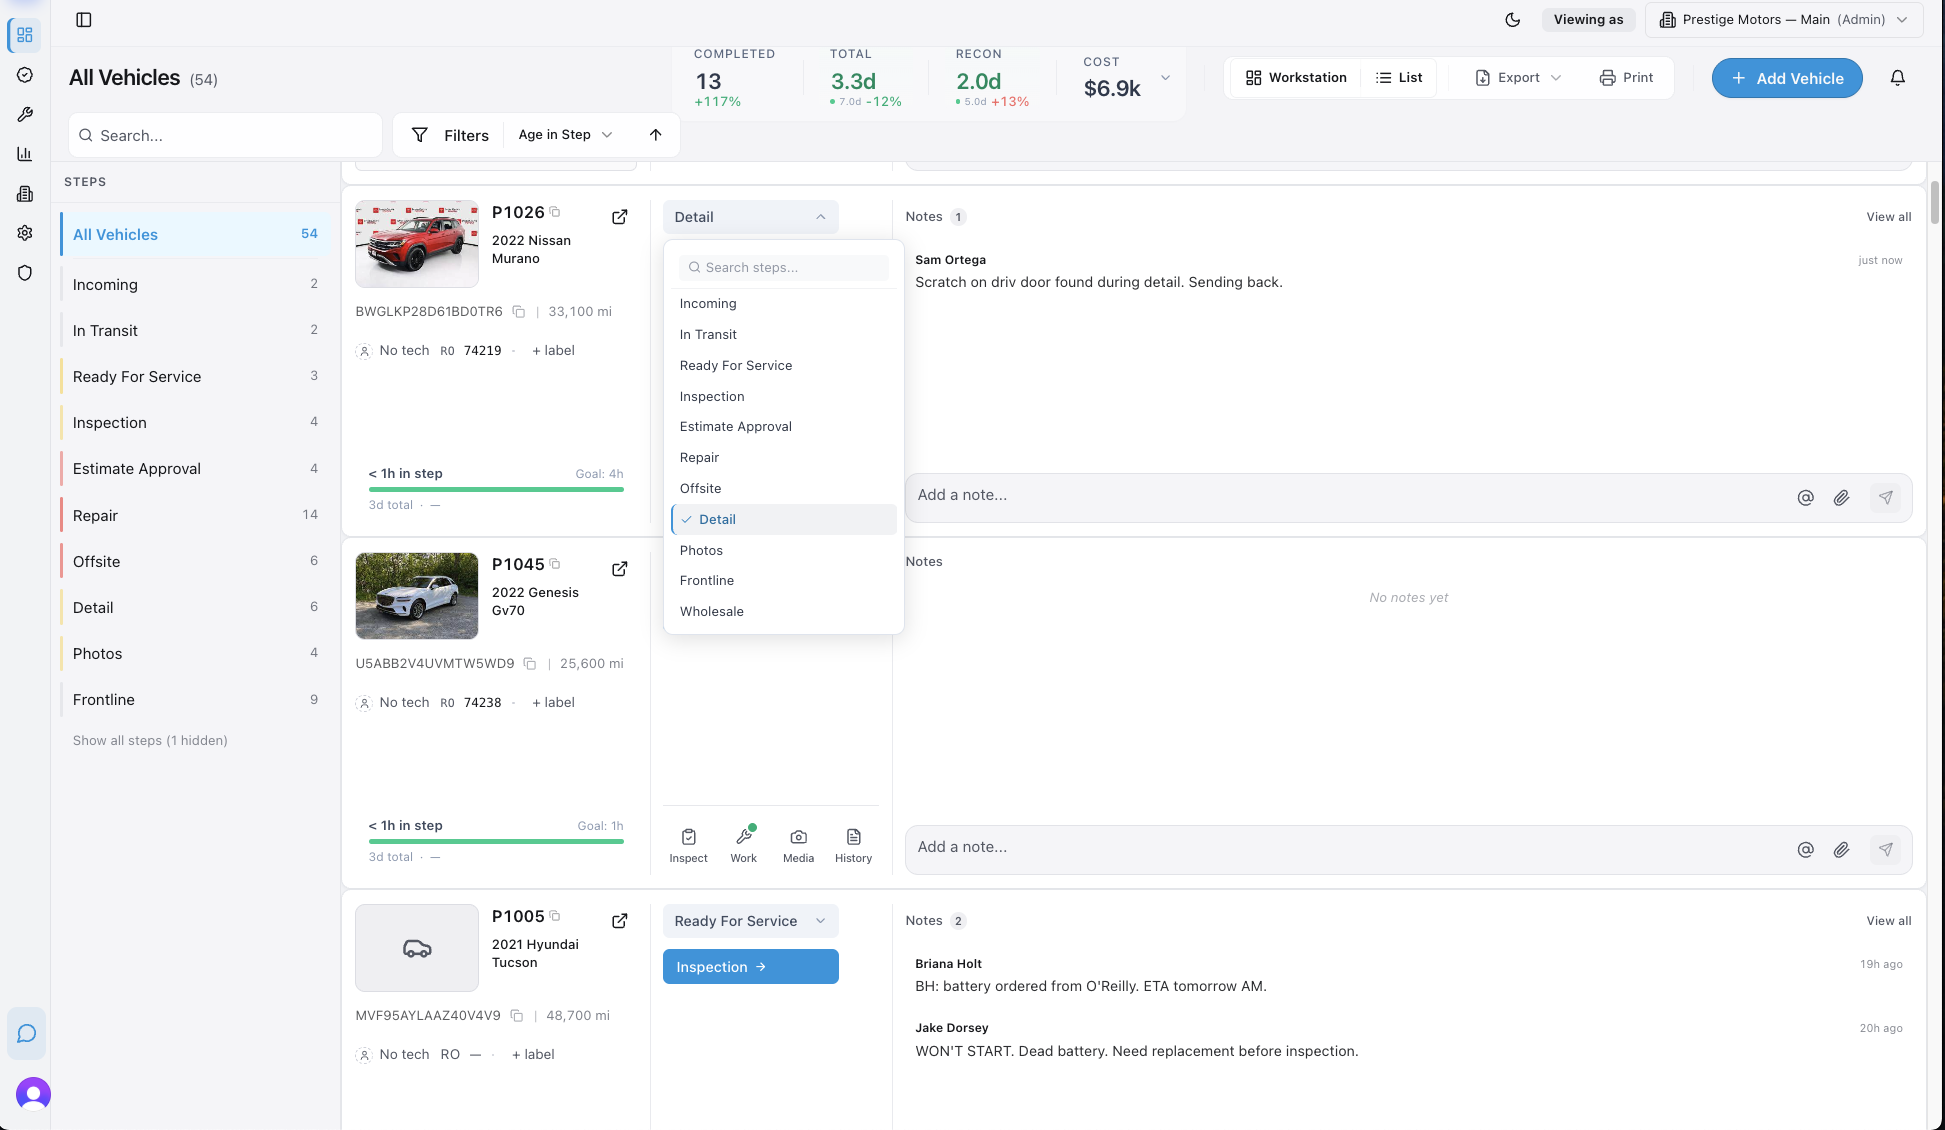
Task: Click the Print button
Action: (x=1626, y=78)
